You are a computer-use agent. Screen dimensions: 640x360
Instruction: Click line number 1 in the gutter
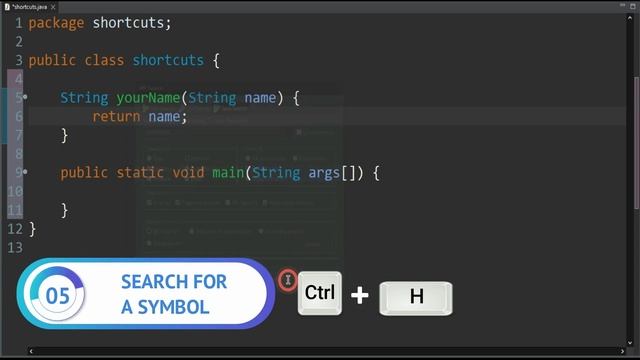click(x=19, y=23)
